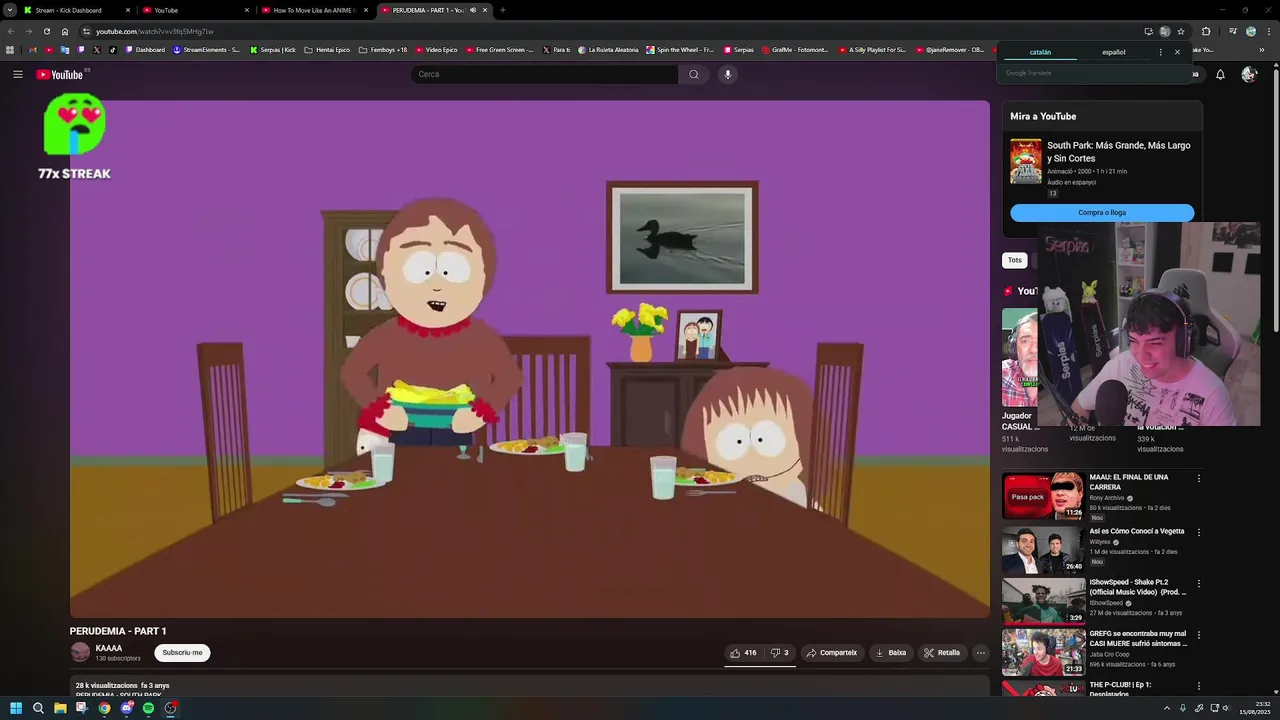
Task: Open the Twitch bookmark icon
Action: (x=81, y=50)
